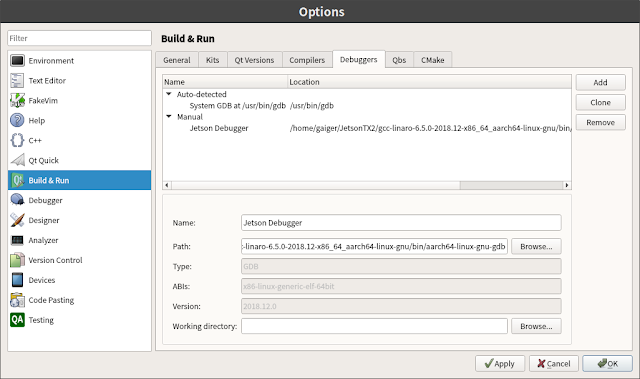Open the Compilers tab
Viewport: 640px width, 379px height.
tap(307, 60)
